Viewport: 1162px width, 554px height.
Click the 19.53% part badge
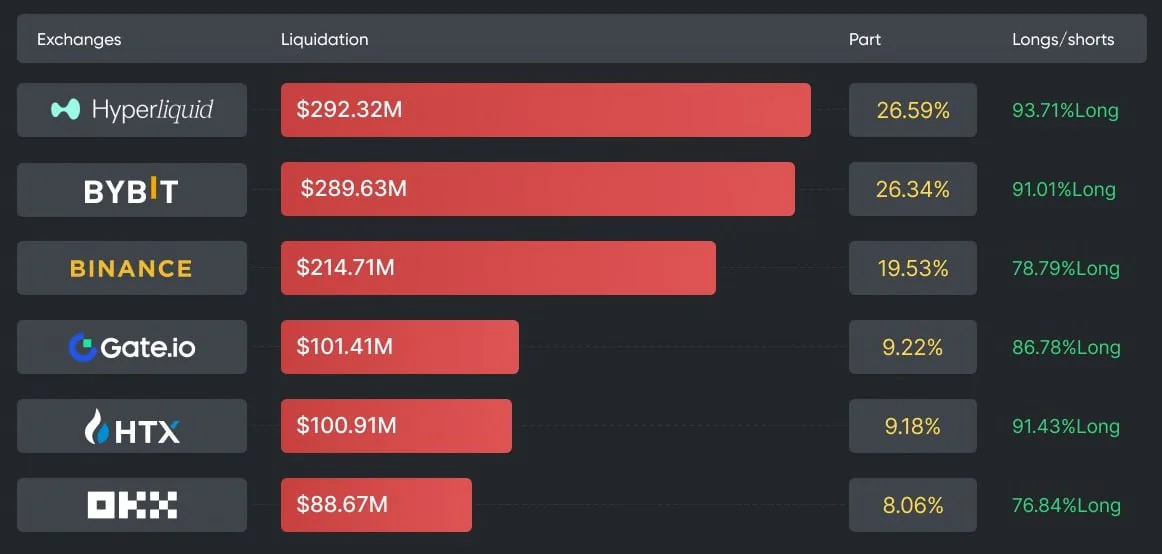coord(912,268)
